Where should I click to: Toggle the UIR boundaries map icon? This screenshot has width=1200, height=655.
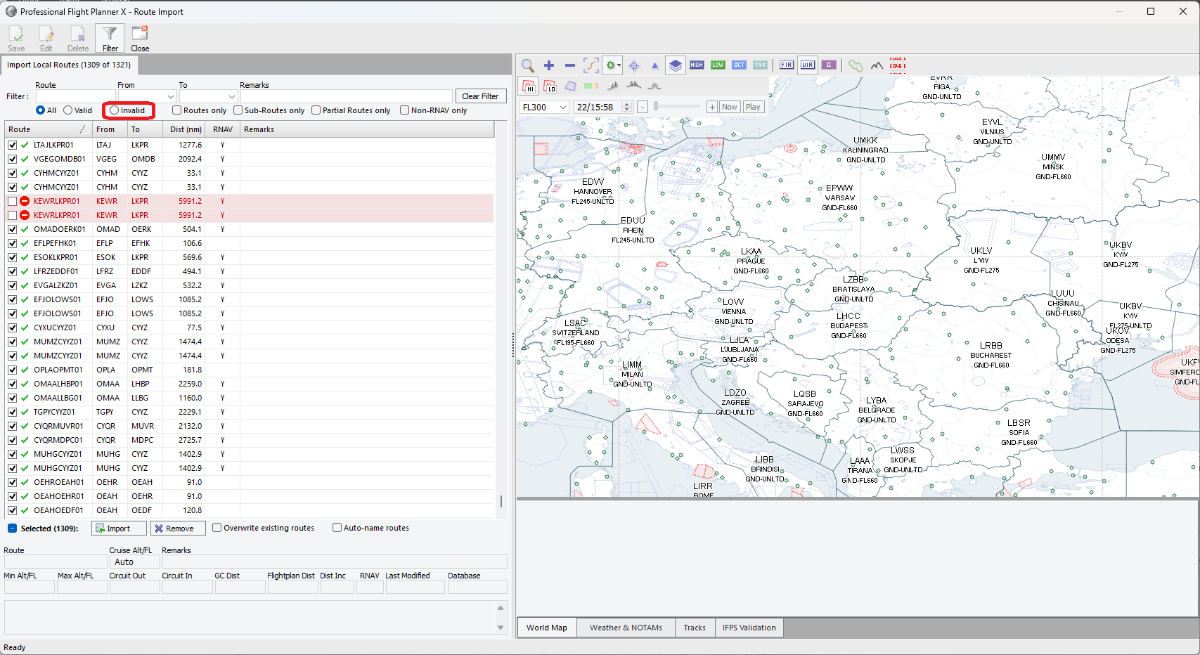pyautogui.click(x=808, y=65)
